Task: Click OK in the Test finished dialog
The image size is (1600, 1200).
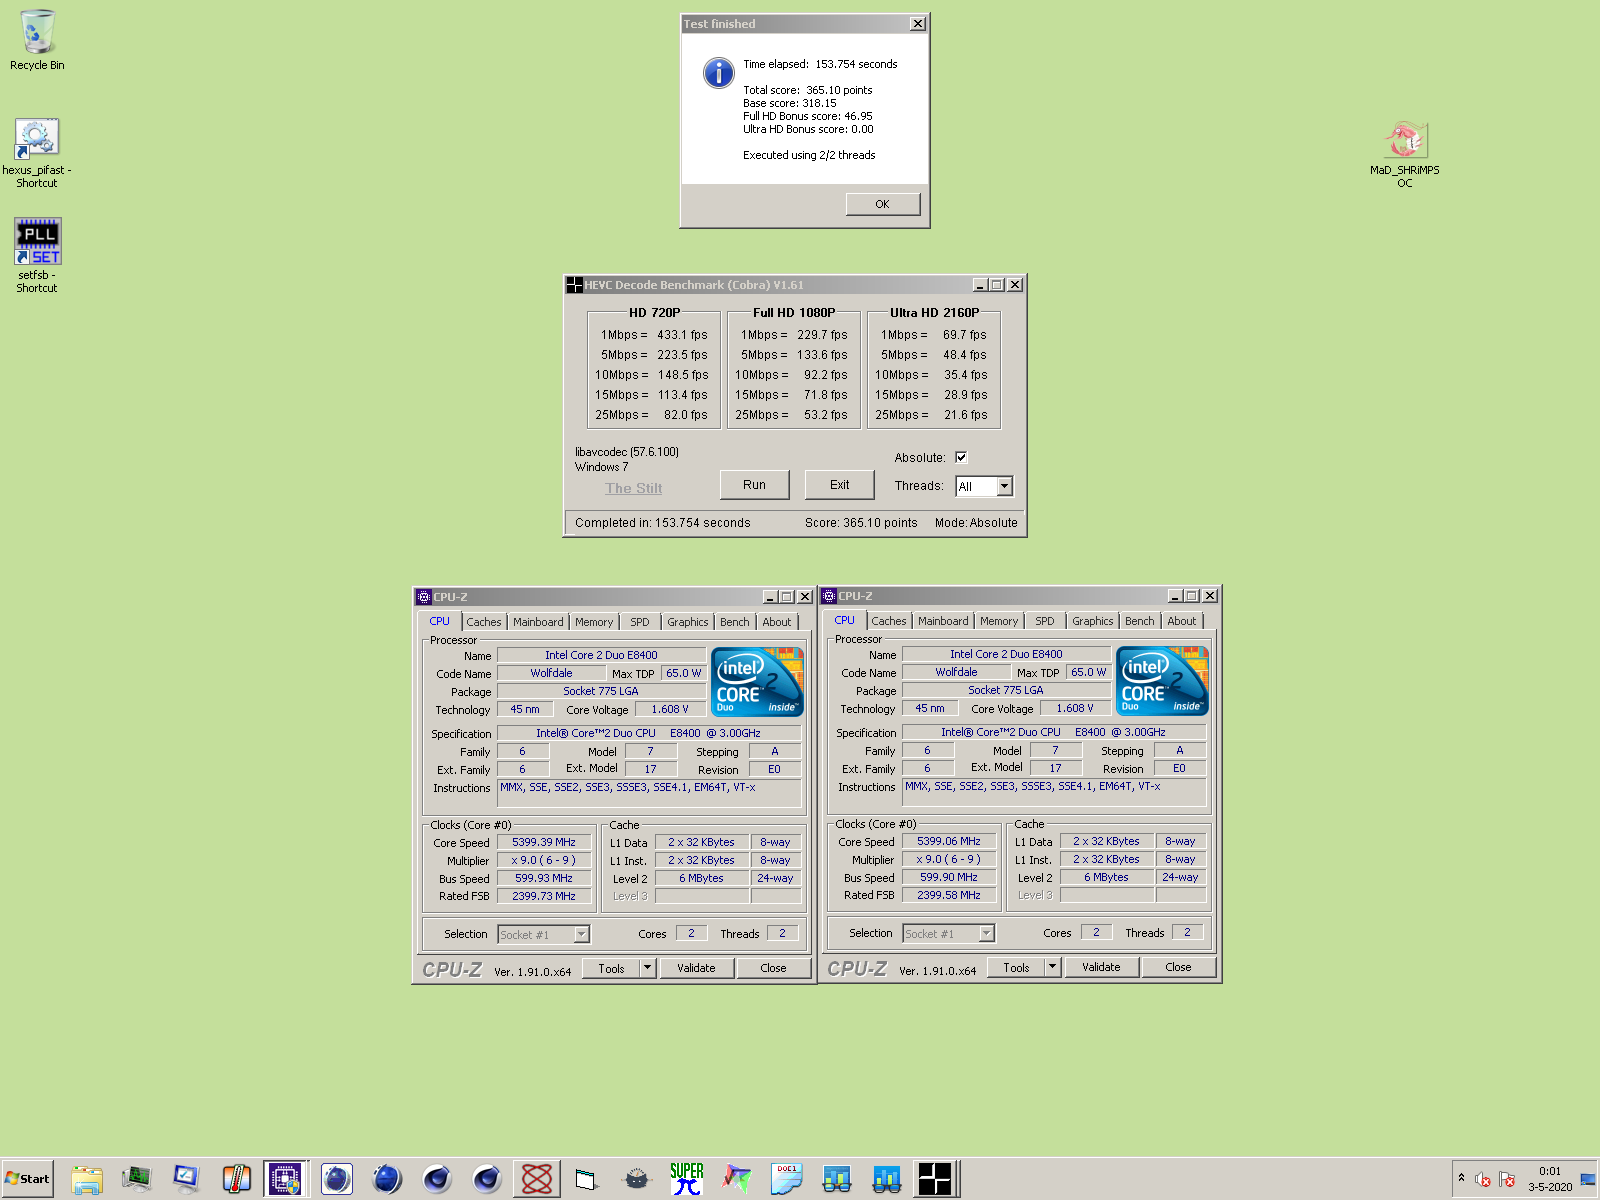Action: coord(882,204)
